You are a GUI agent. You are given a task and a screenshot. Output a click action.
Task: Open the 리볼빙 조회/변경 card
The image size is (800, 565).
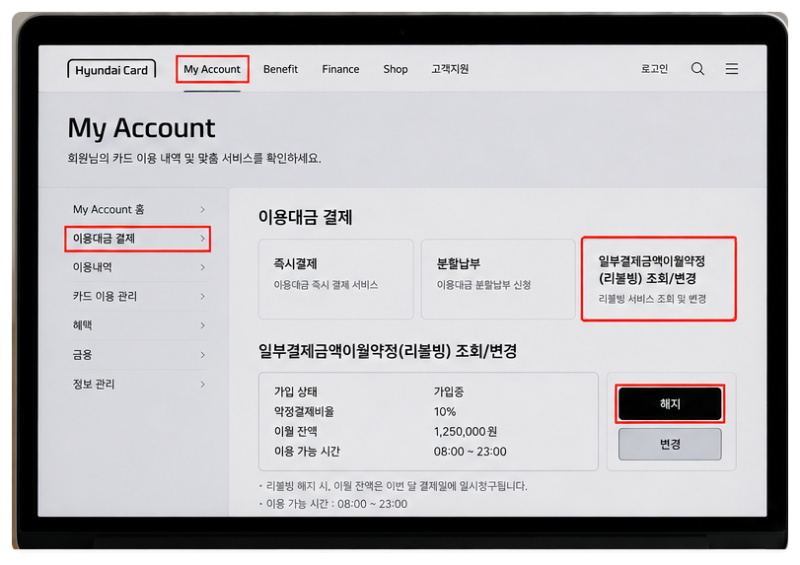659,279
